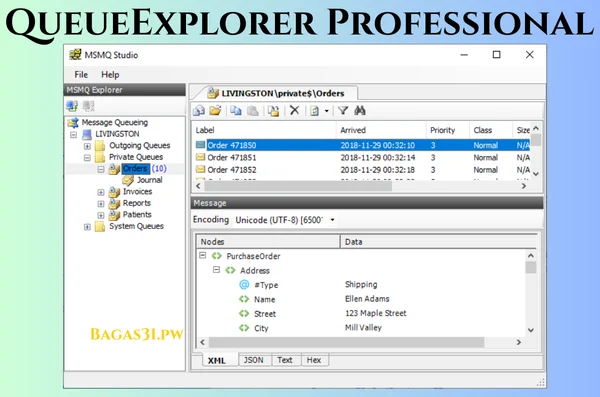Select the Journal tree item
The height and width of the screenshot is (397, 600).
(150, 180)
